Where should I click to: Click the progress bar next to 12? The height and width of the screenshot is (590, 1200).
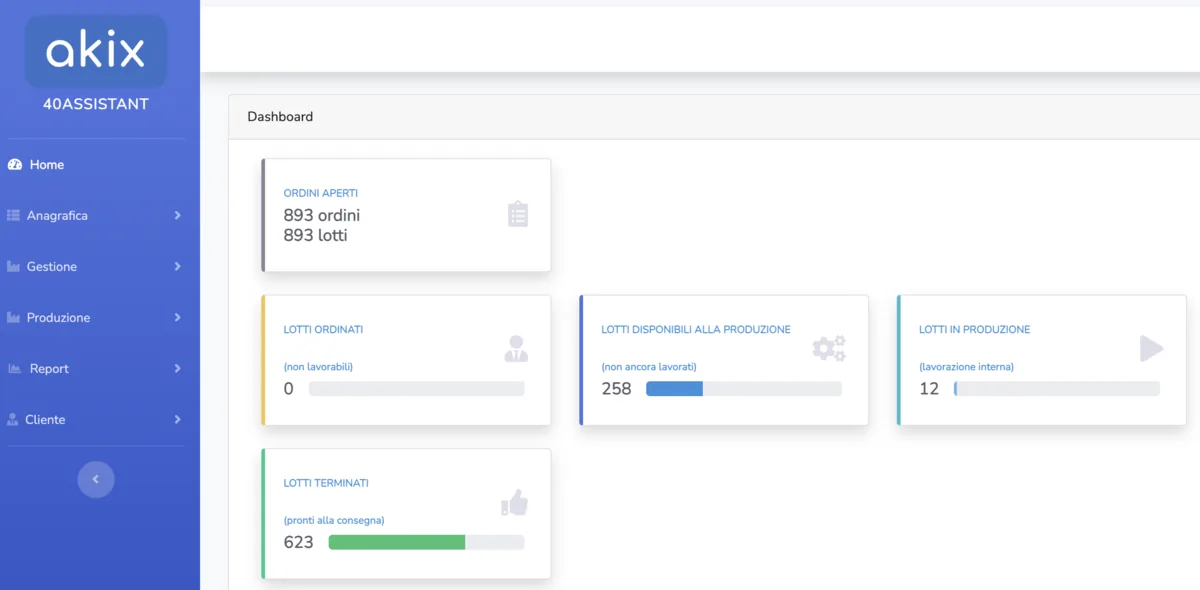tap(1057, 389)
